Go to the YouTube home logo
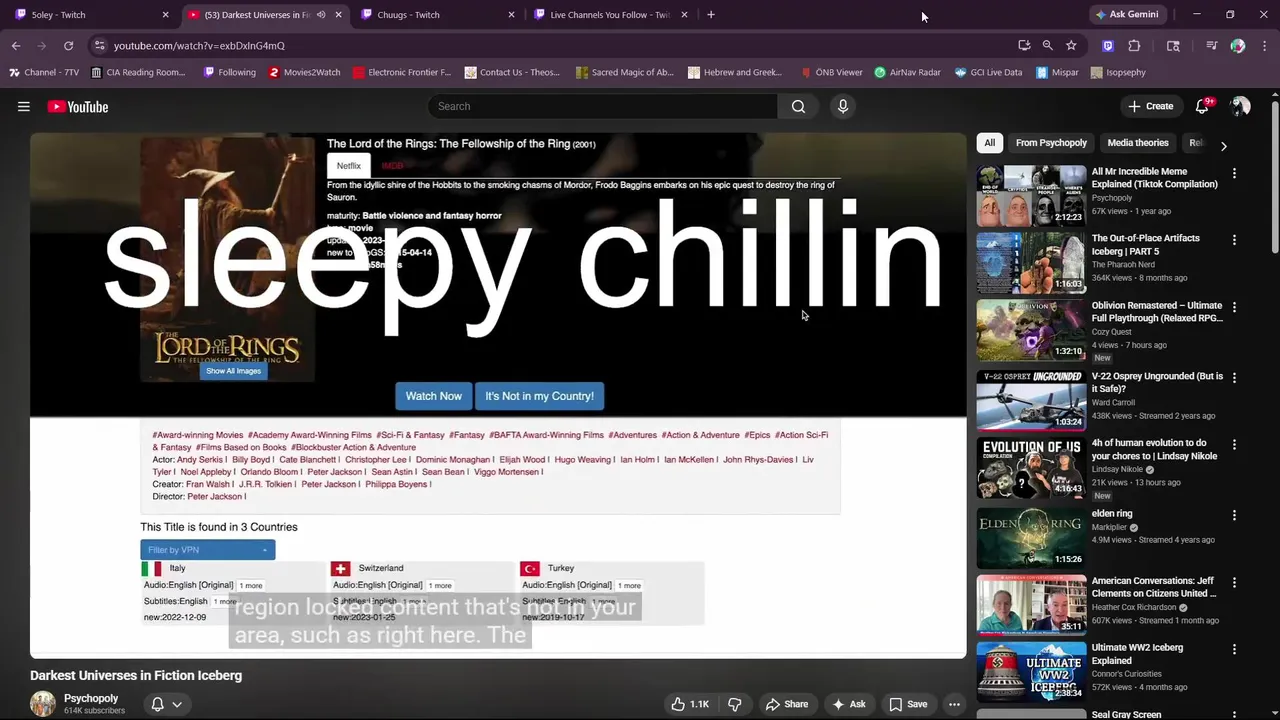The width and height of the screenshot is (1280, 720). pyautogui.click(x=78, y=107)
